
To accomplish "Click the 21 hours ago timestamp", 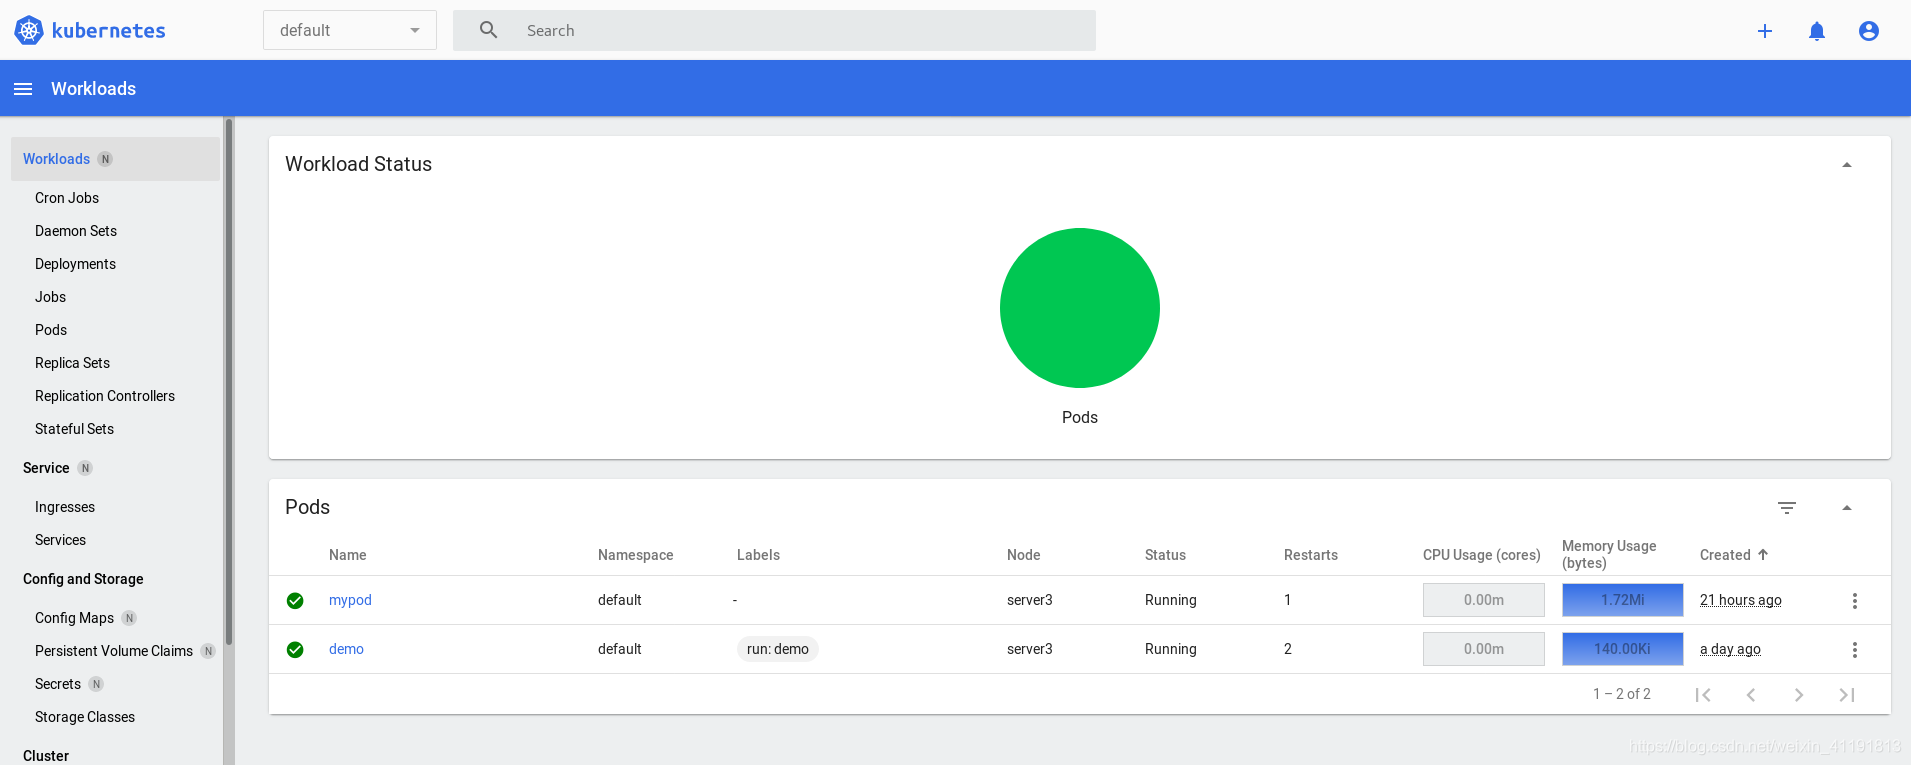I will pos(1741,600).
